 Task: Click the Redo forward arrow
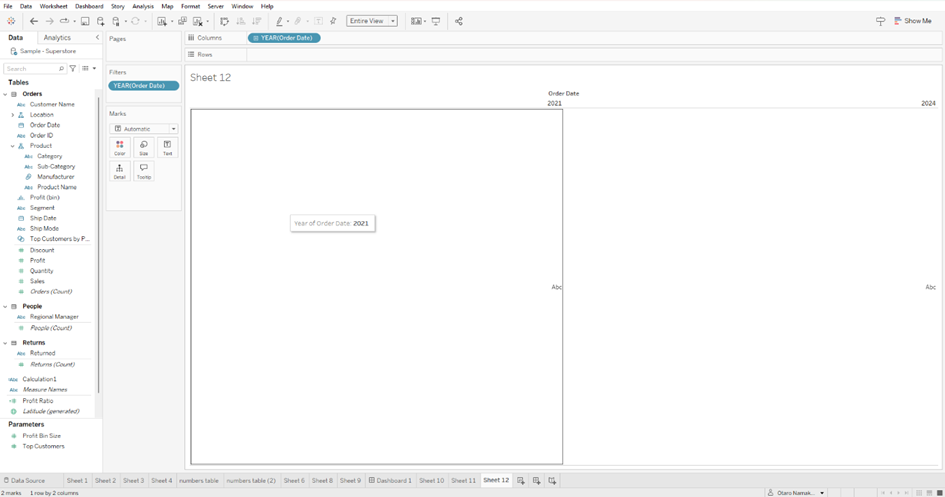tap(49, 21)
